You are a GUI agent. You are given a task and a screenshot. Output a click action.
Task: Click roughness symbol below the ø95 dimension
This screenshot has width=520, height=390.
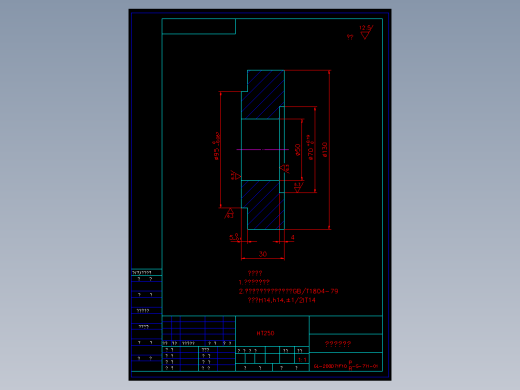pyautogui.click(x=229, y=213)
